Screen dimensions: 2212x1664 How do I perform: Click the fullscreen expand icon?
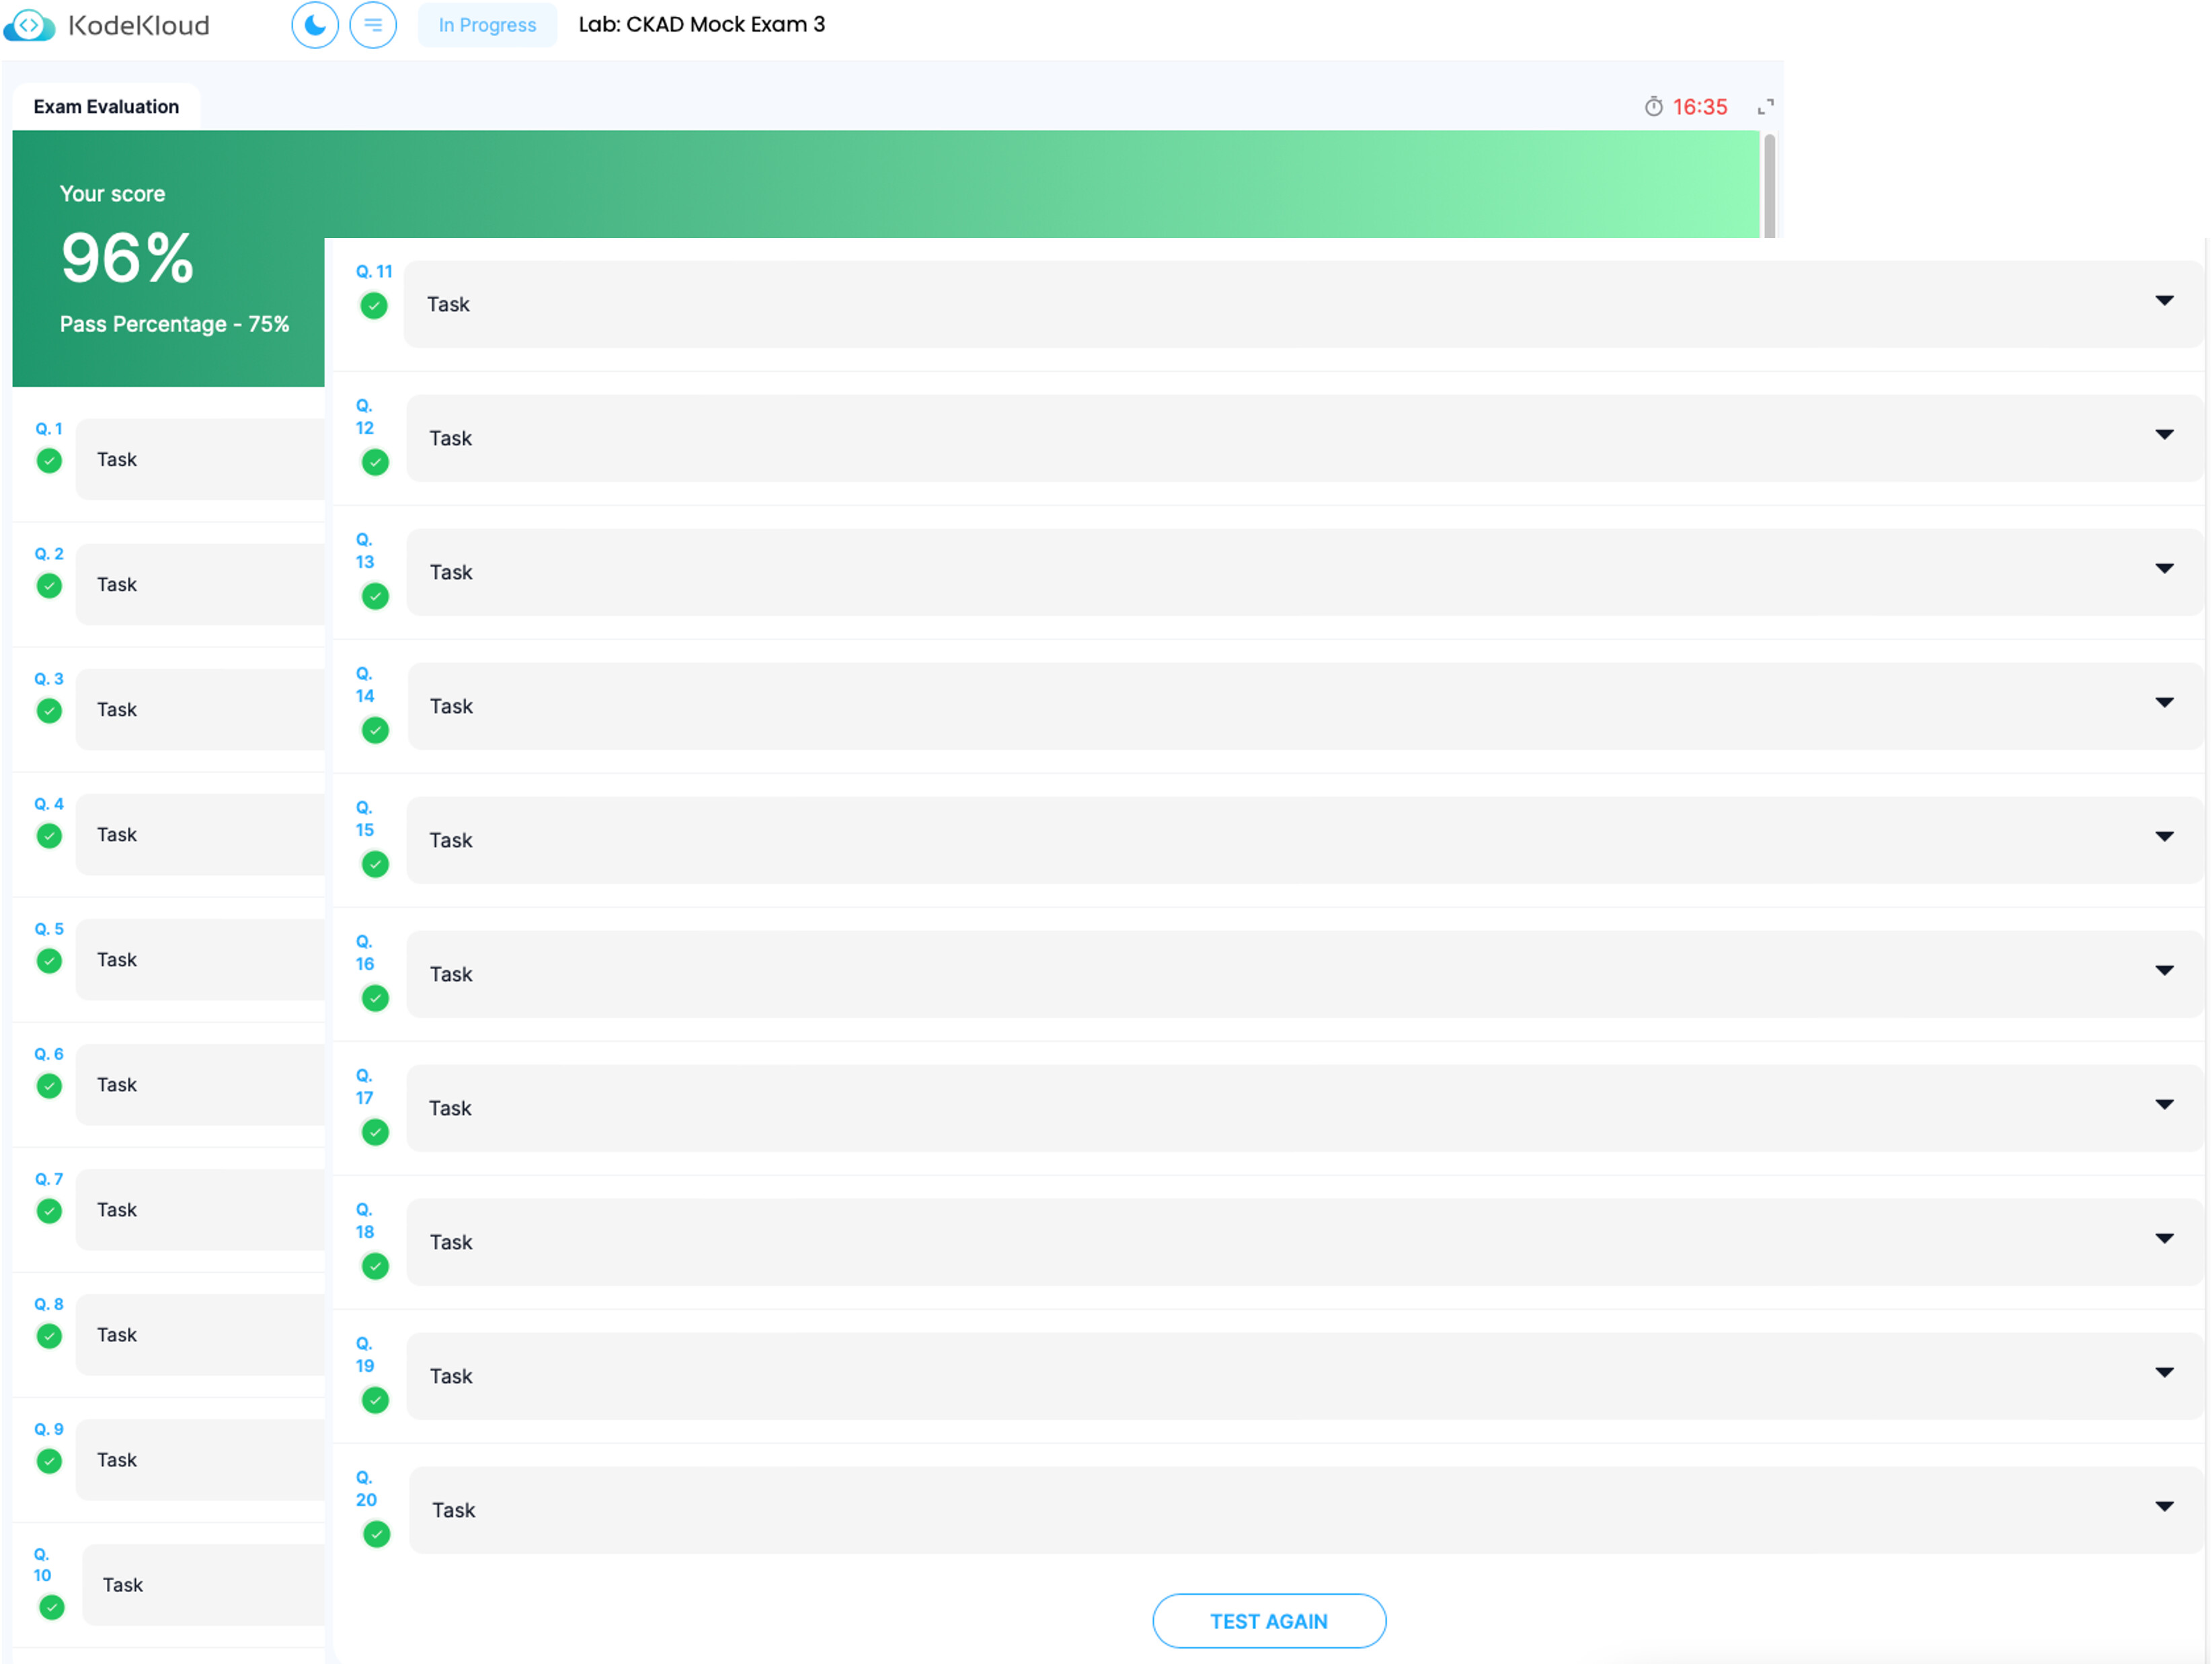tap(1765, 107)
